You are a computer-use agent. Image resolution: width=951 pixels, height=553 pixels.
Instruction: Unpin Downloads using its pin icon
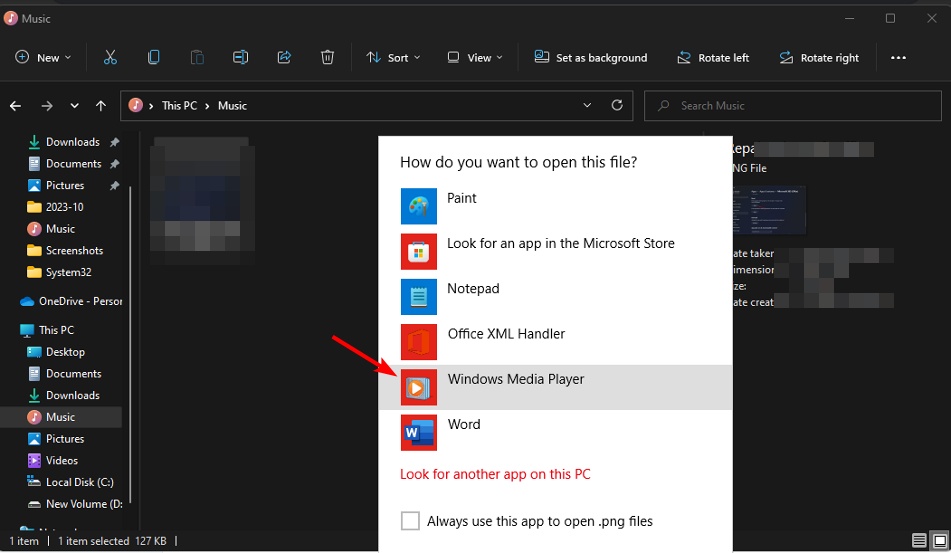(115, 142)
